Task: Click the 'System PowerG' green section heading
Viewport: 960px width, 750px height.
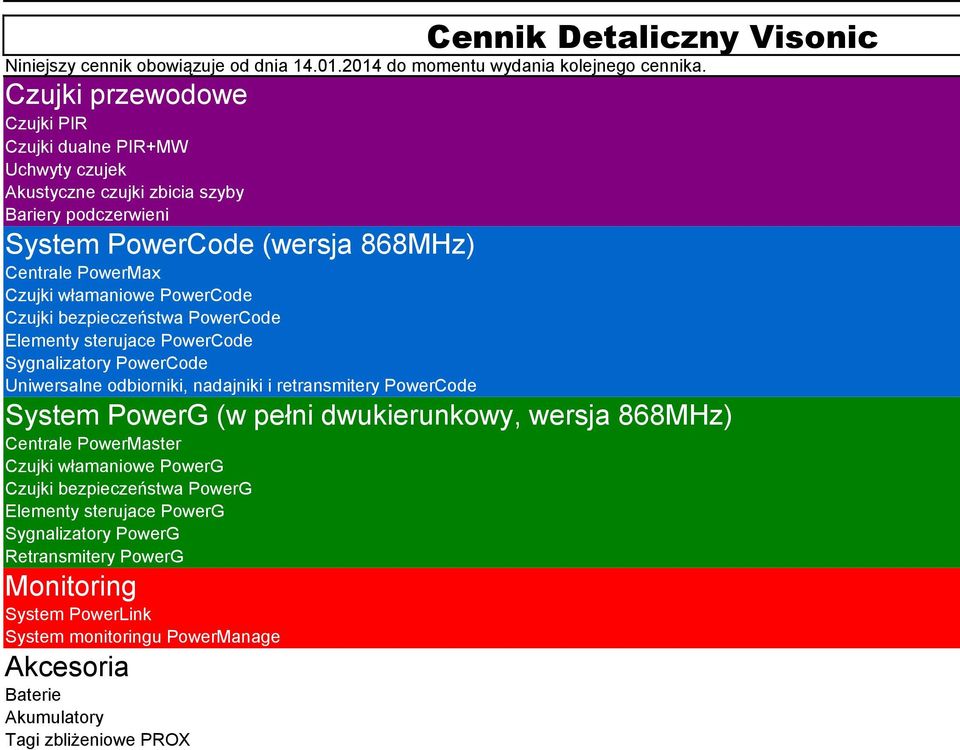Action: [x=369, y=415]
